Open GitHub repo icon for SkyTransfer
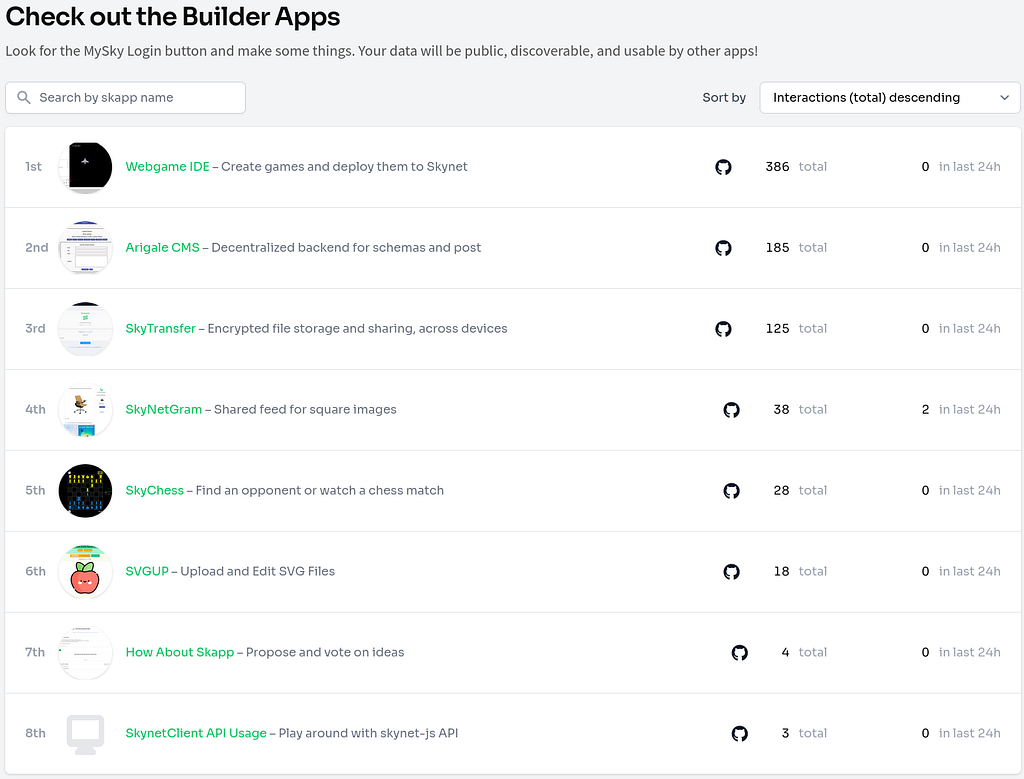 click(x=723, y=329)
